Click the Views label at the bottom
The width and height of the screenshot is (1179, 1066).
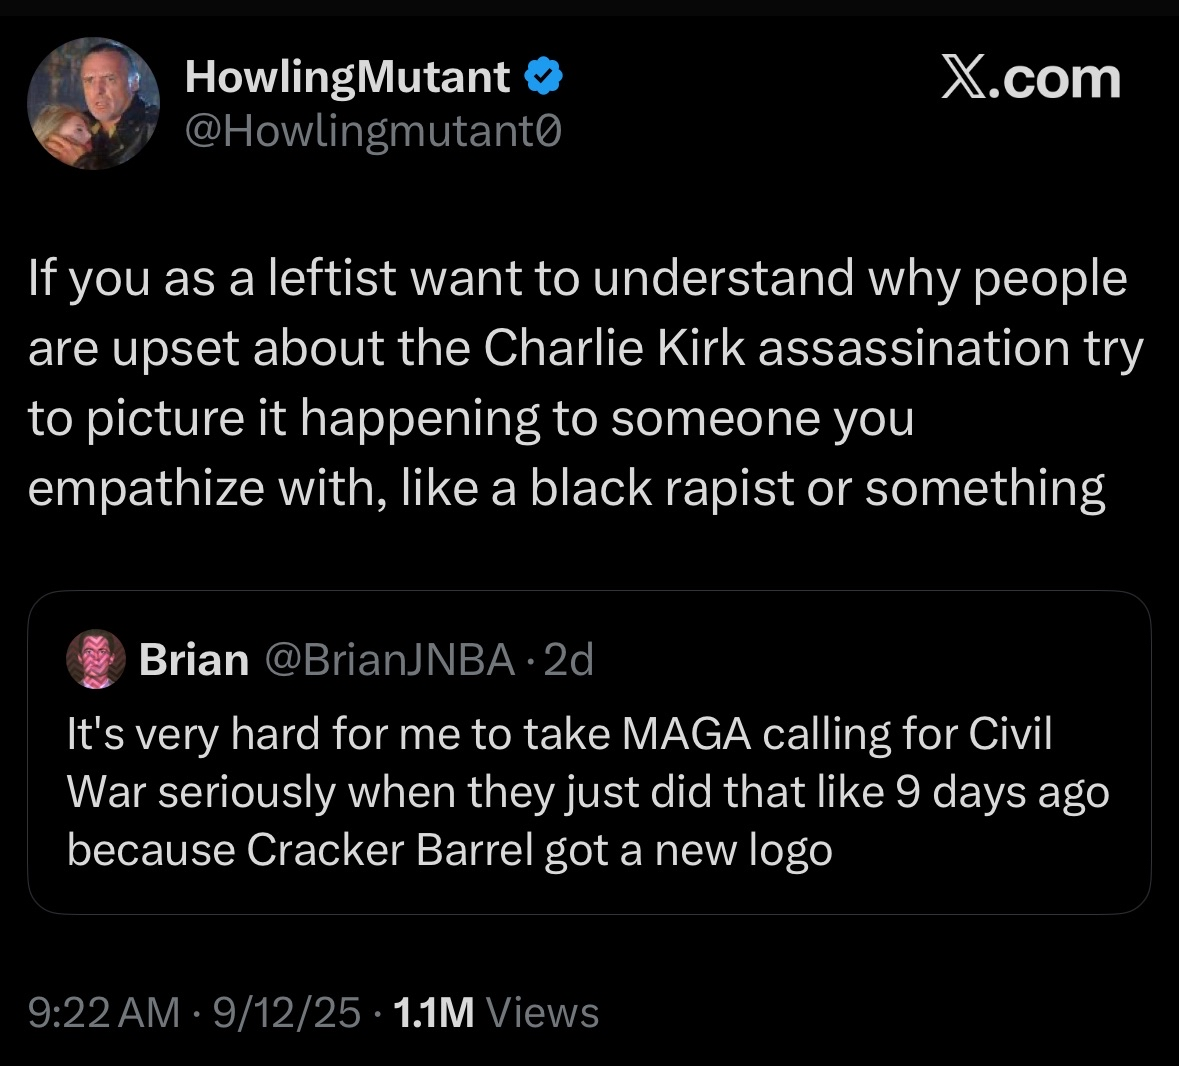pyautogui.click(x=542, y=1012)
